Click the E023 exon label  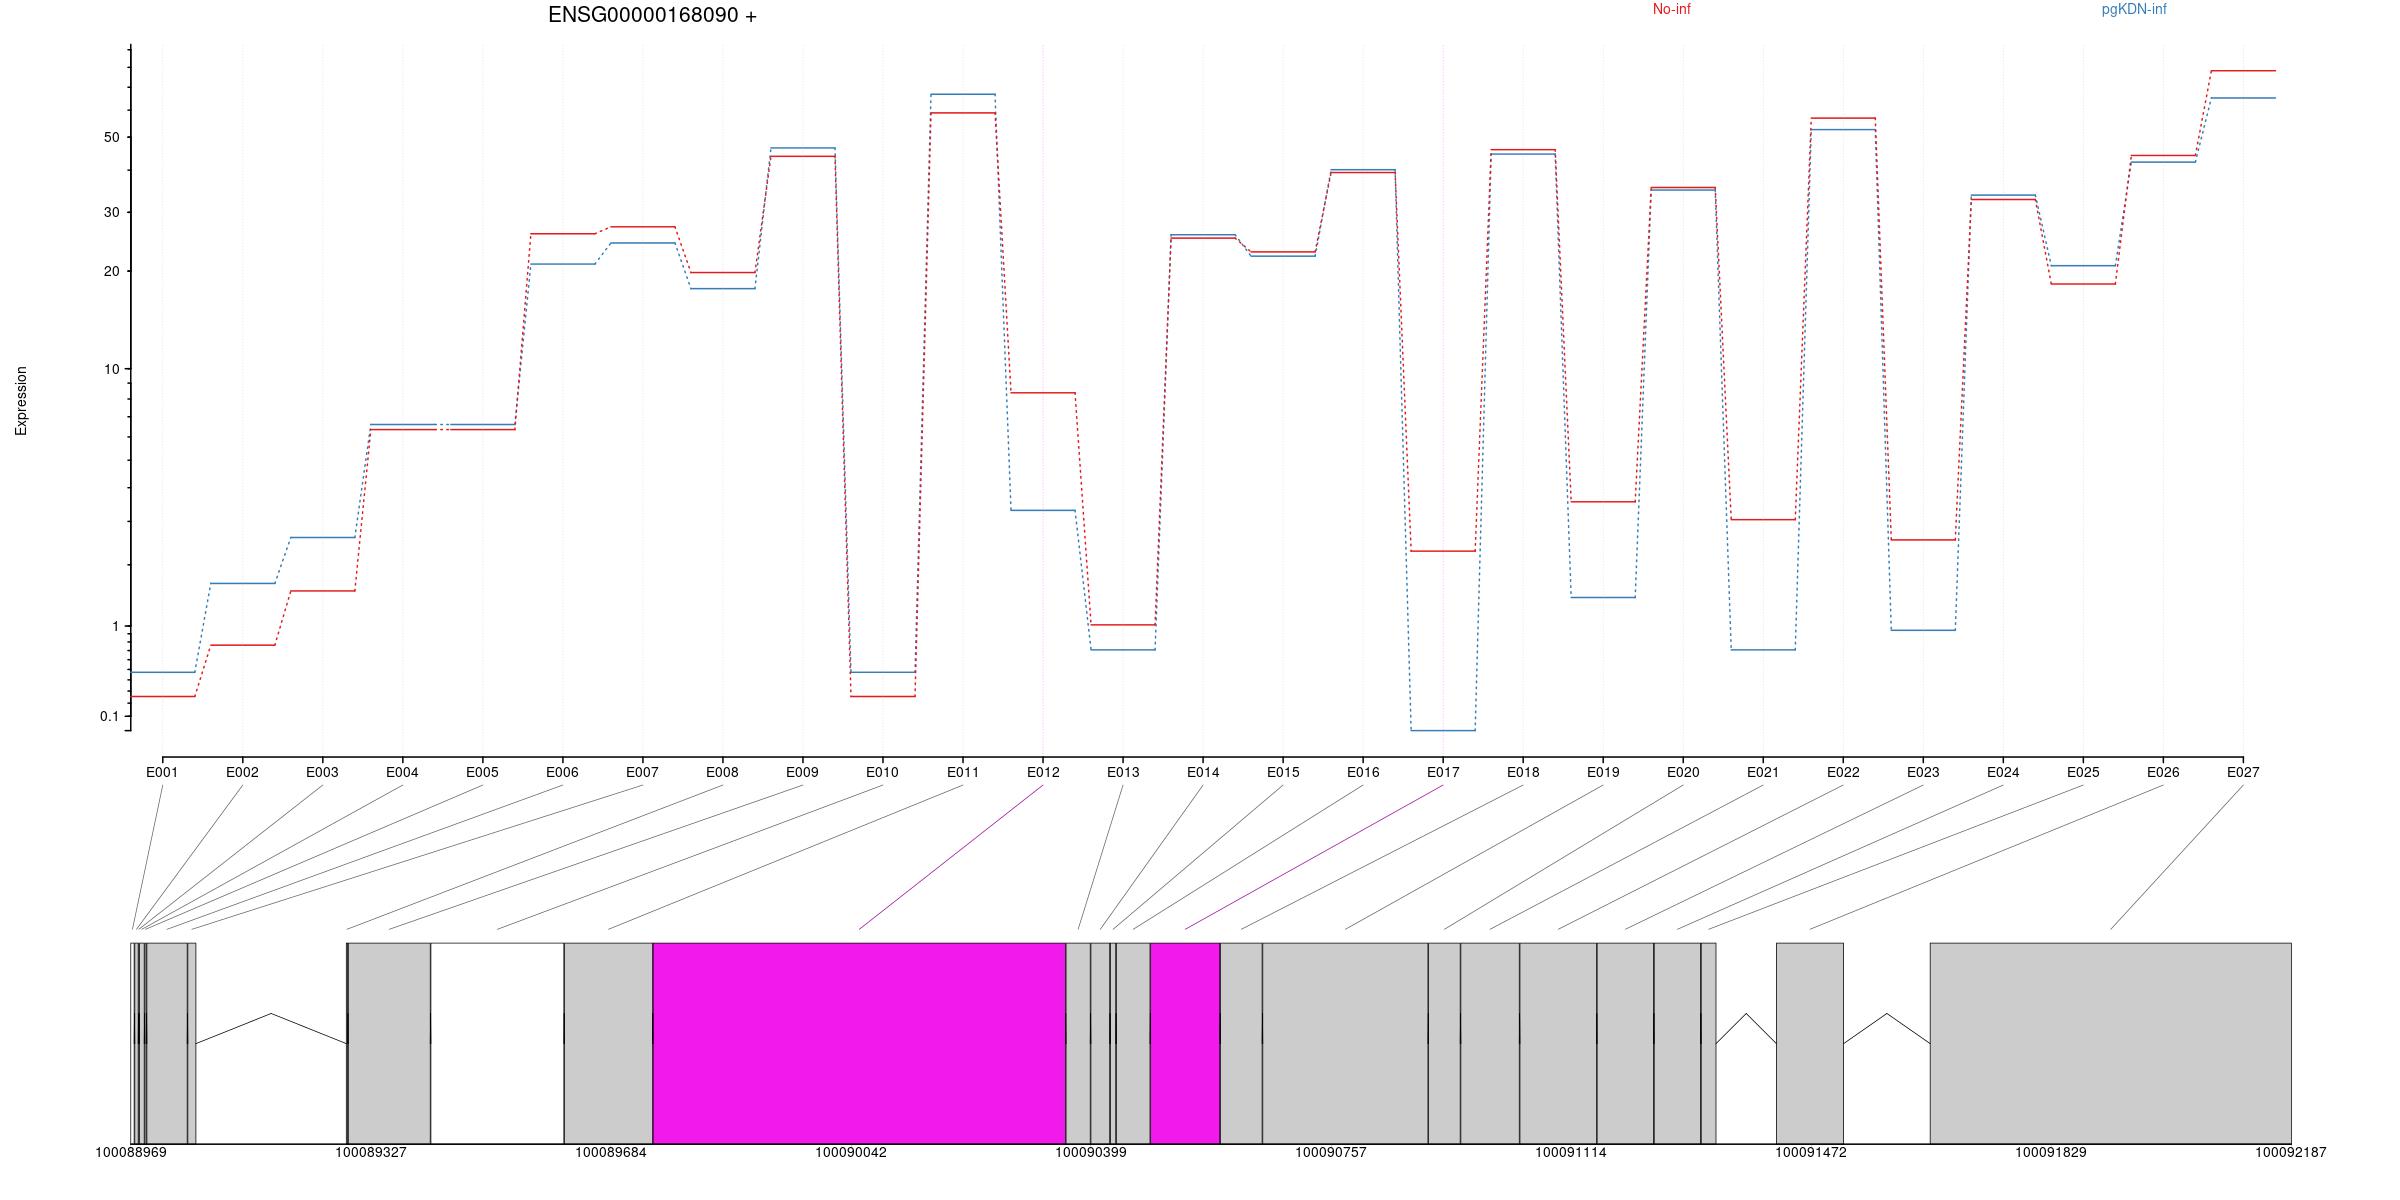[x=1923, y=772]
